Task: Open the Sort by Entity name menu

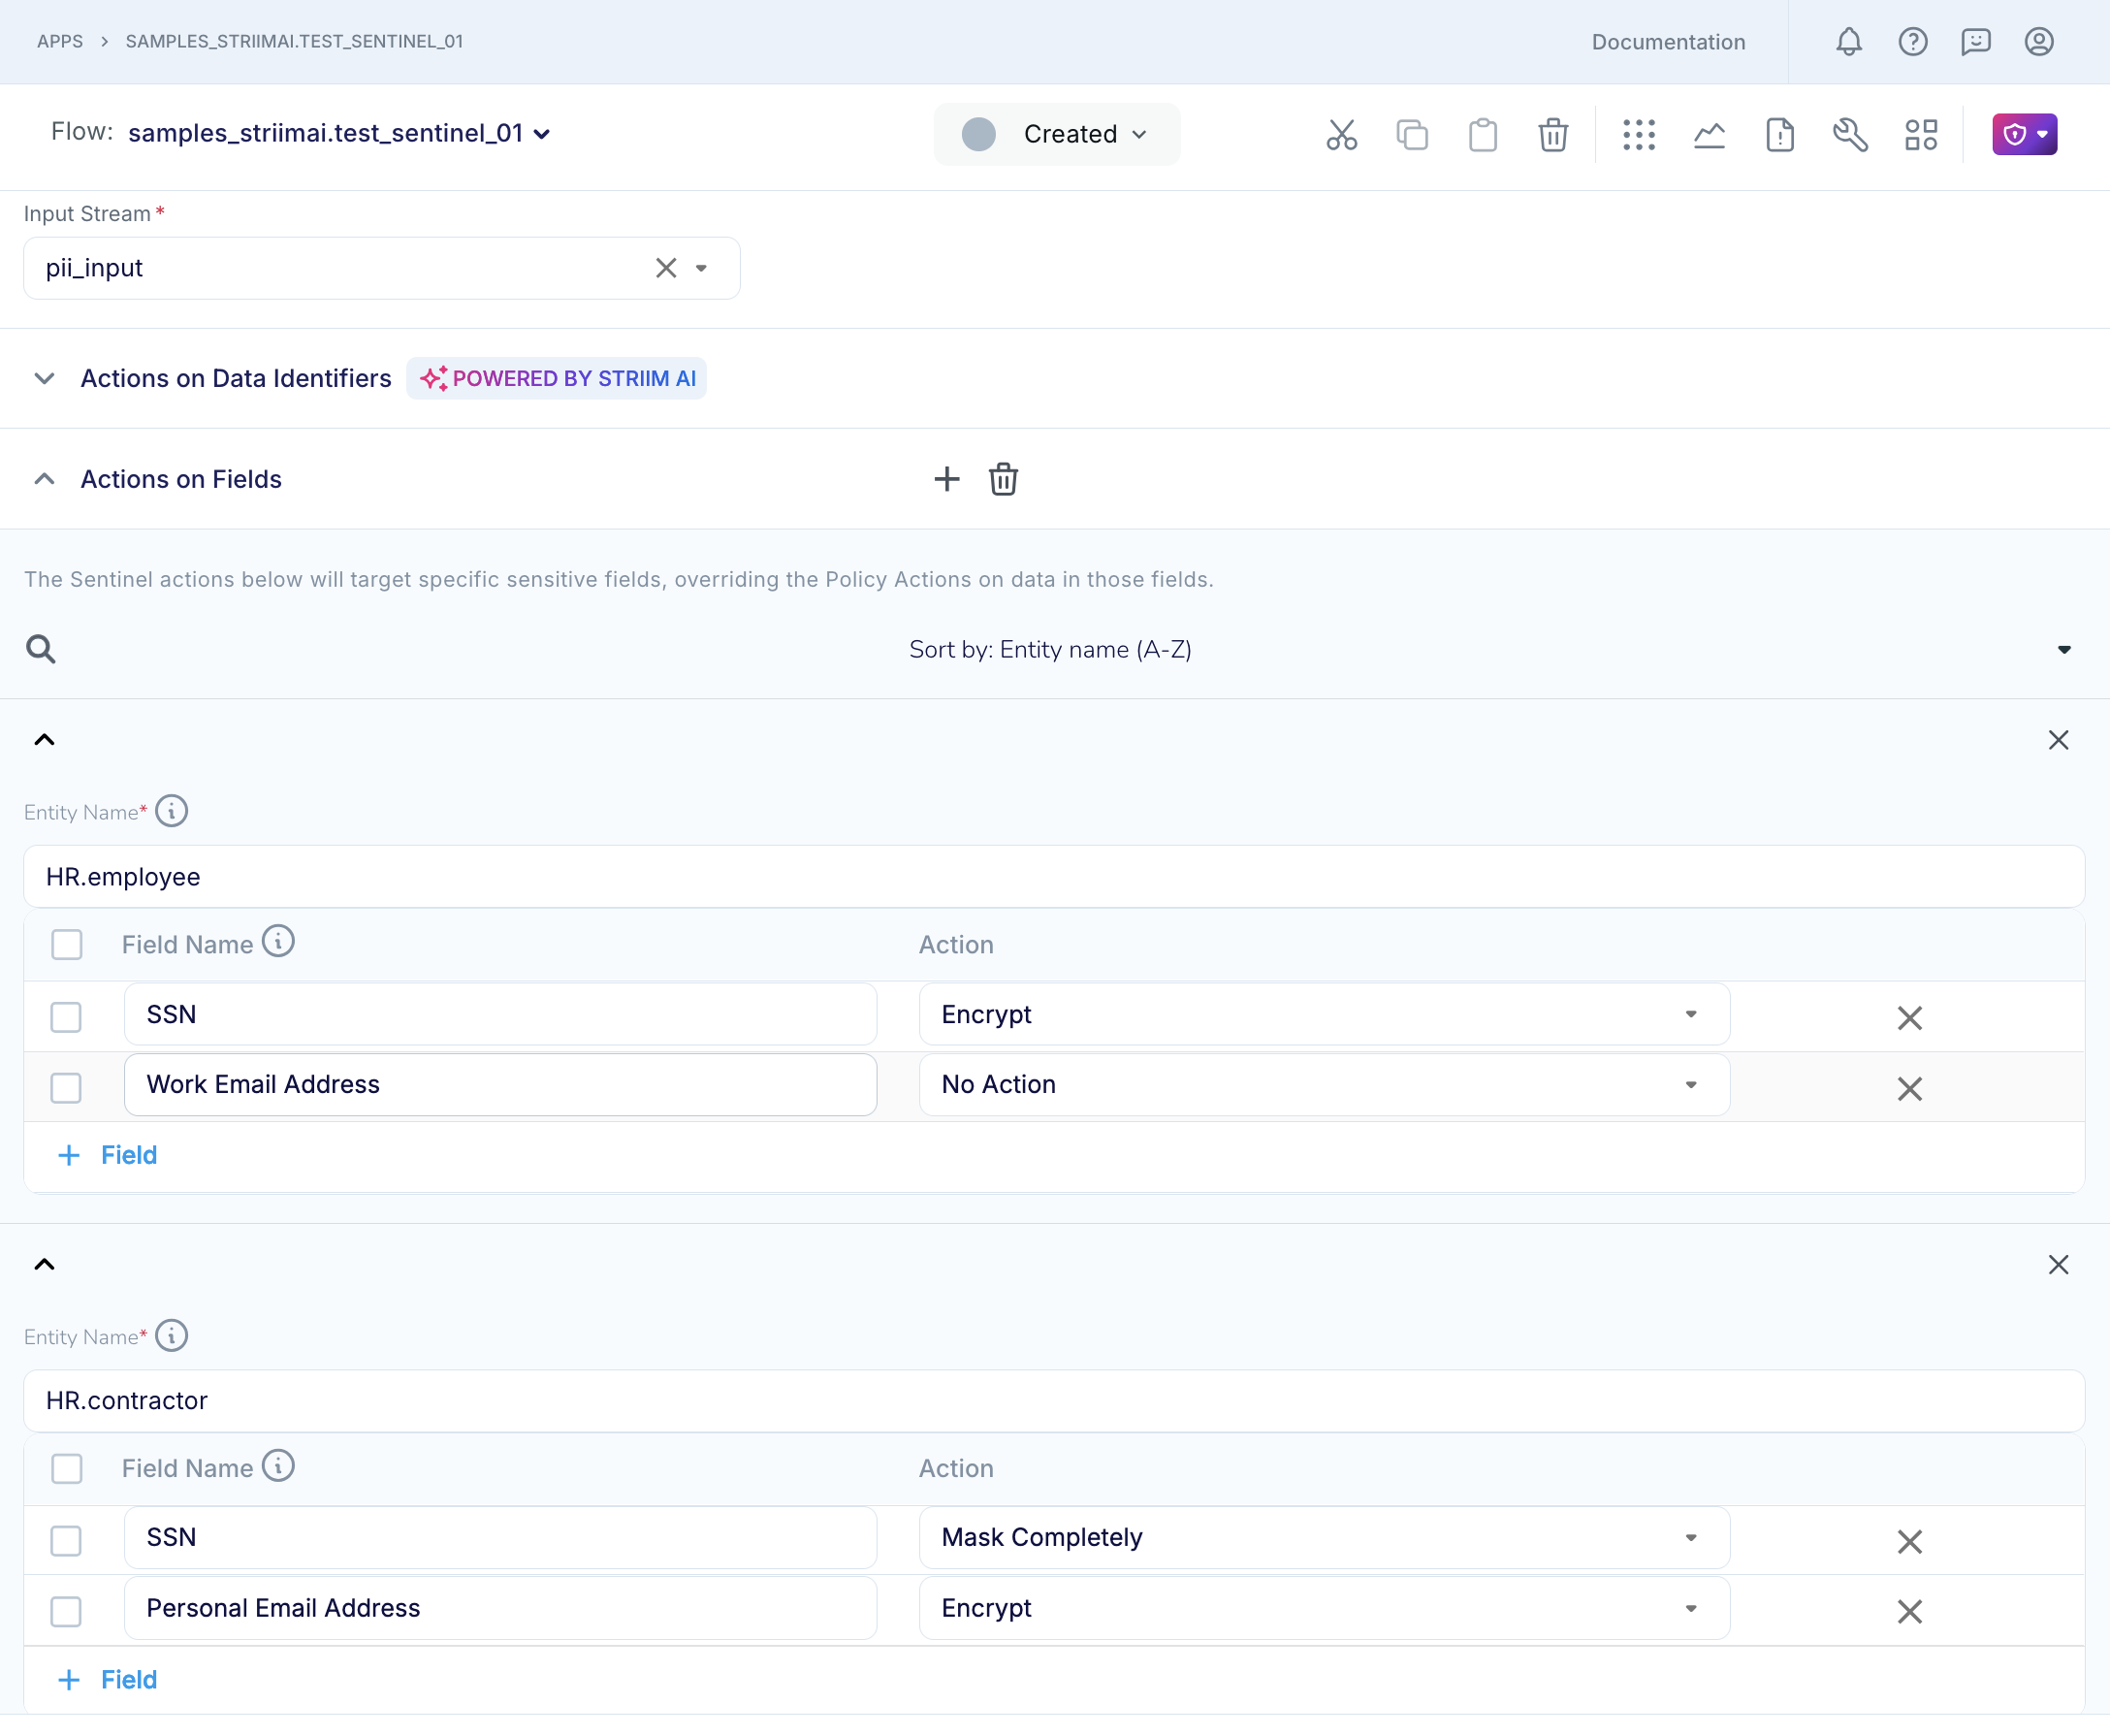Action: tap(1050, 650)
